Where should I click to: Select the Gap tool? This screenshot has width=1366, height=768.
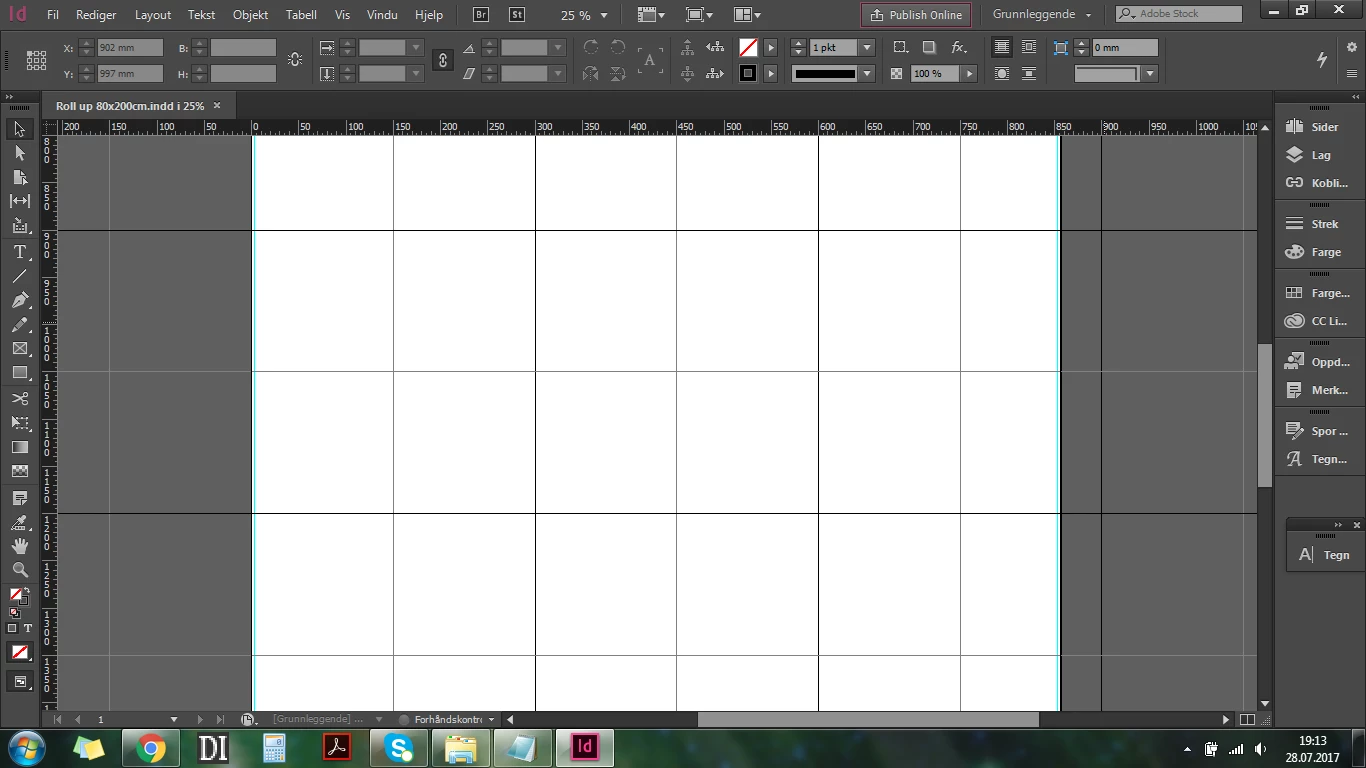[x=19, y=201]
